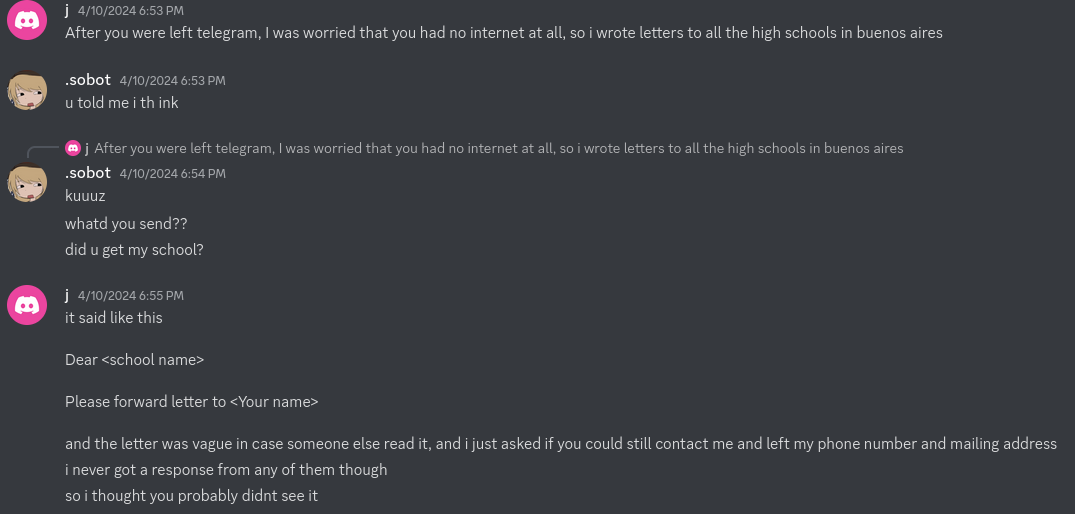Click the 'did u get my school?' message
1075x514 pixels.
(x=134, y=249)
